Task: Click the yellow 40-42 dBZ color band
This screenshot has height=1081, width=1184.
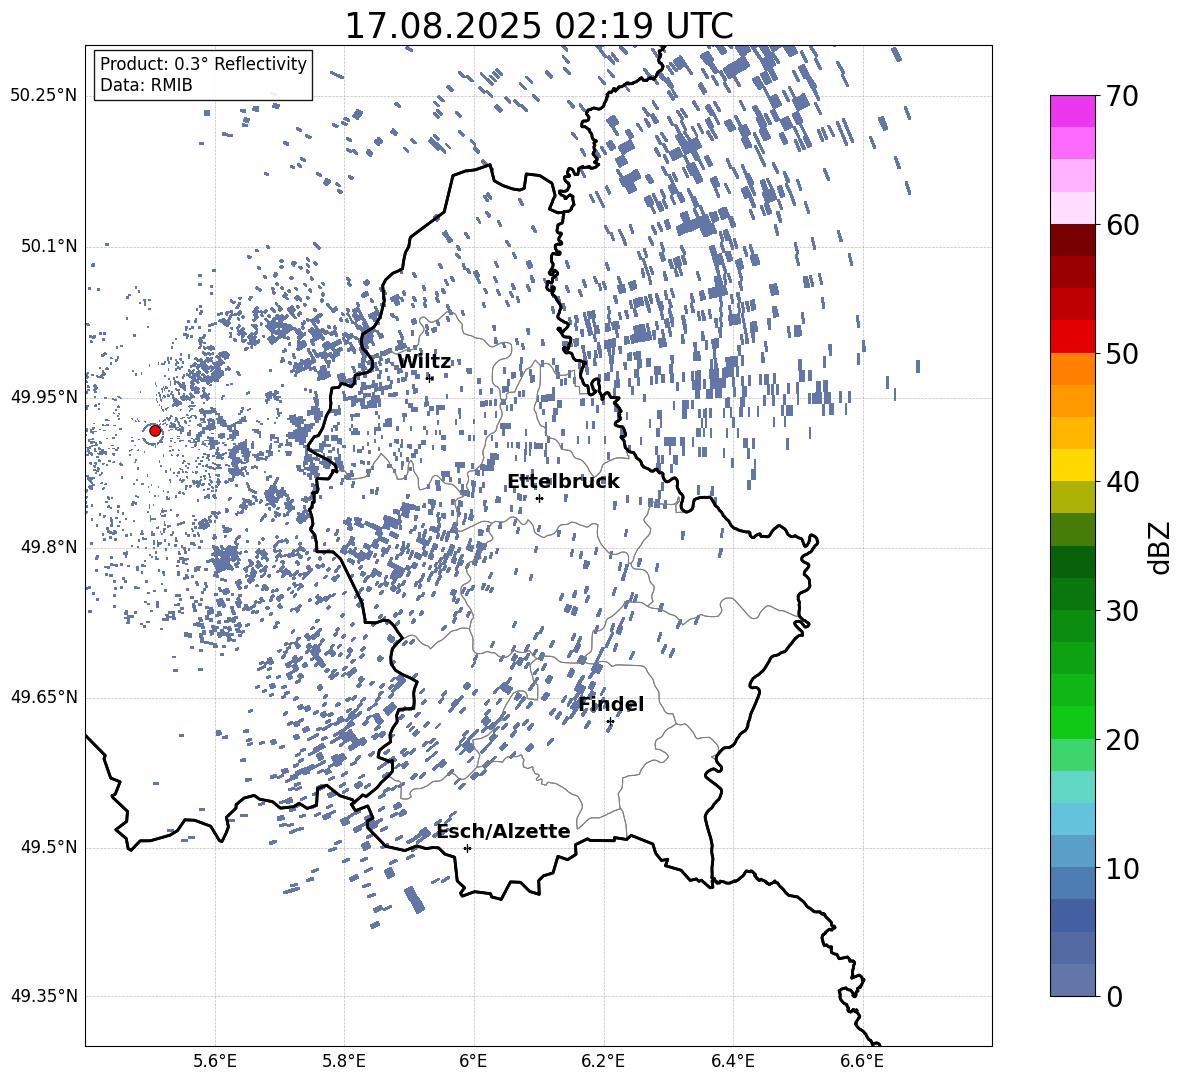Action: 1072,465
